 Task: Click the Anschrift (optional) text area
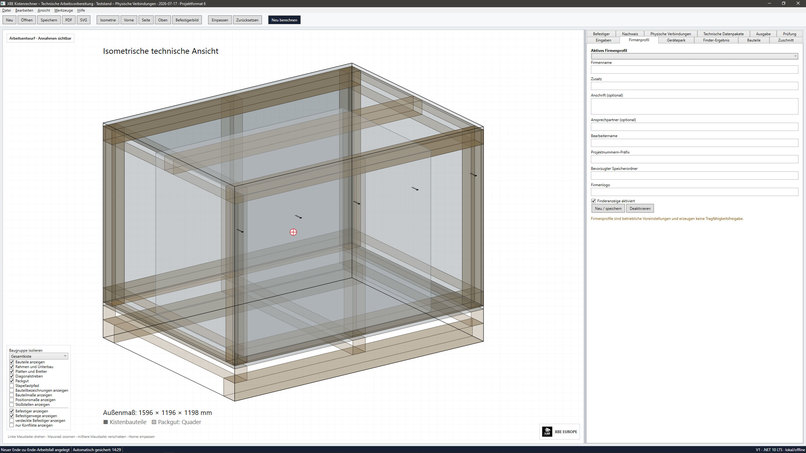click(x=694, y=106)
